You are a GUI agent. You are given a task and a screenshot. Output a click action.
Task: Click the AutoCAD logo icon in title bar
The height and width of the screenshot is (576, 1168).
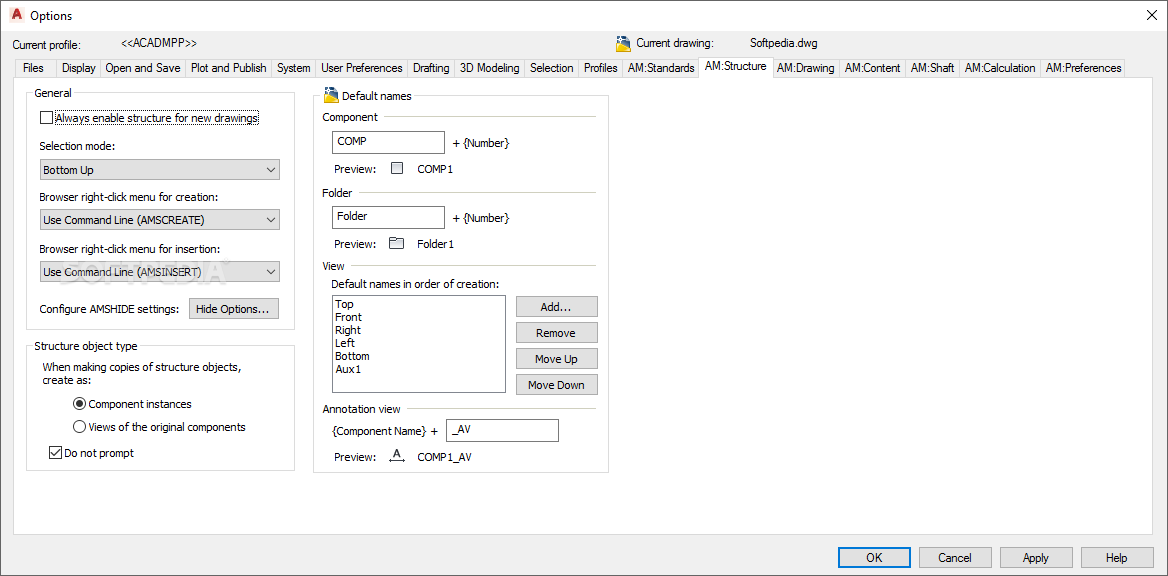[16, 14]
